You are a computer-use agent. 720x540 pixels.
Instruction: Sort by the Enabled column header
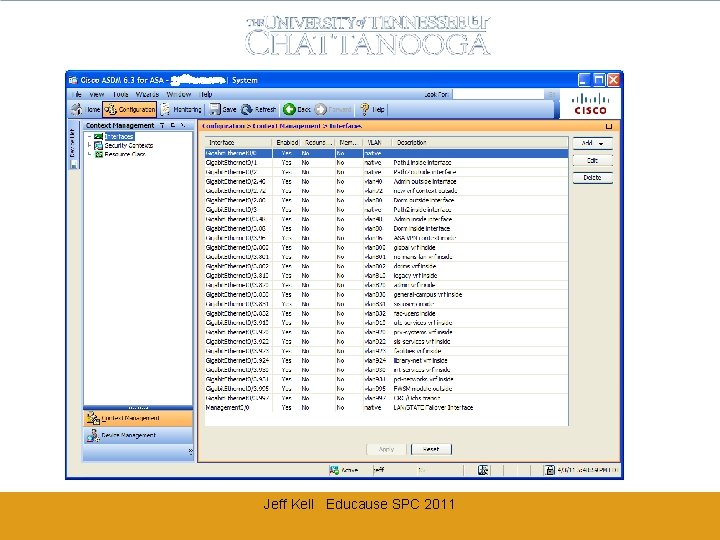287,143
